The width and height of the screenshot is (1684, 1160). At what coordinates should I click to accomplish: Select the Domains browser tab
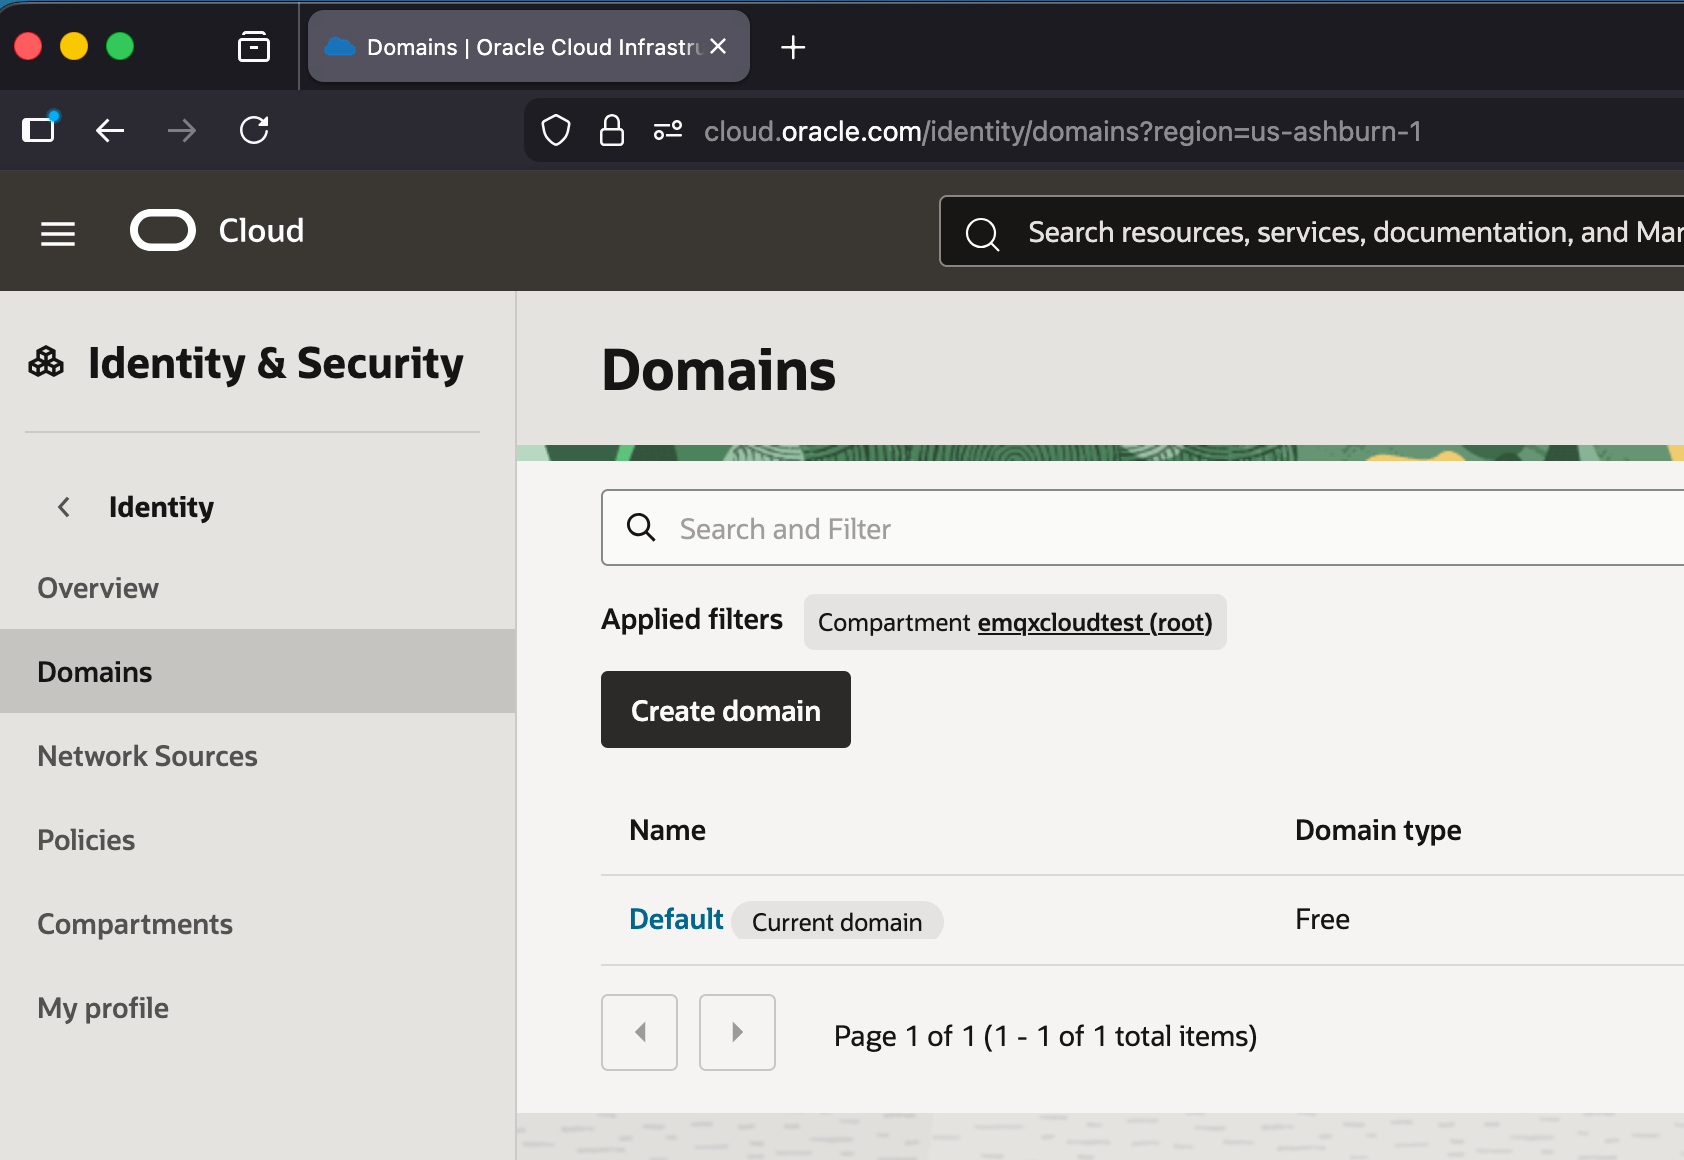[x=529, y=46]
